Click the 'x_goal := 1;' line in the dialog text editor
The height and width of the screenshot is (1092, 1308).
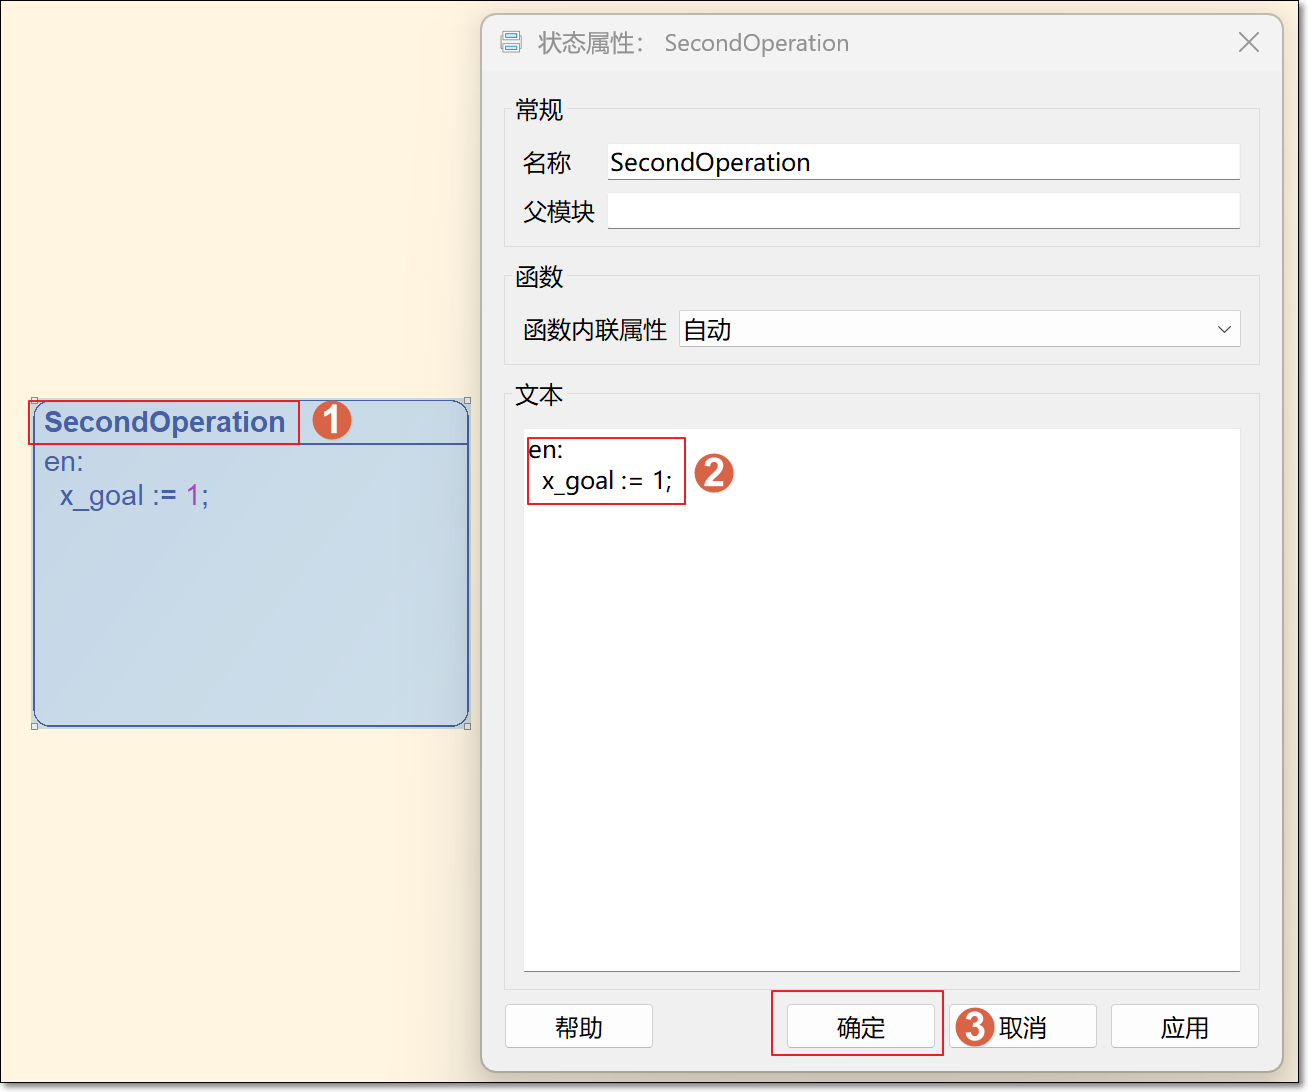click(x=607, y=481)
